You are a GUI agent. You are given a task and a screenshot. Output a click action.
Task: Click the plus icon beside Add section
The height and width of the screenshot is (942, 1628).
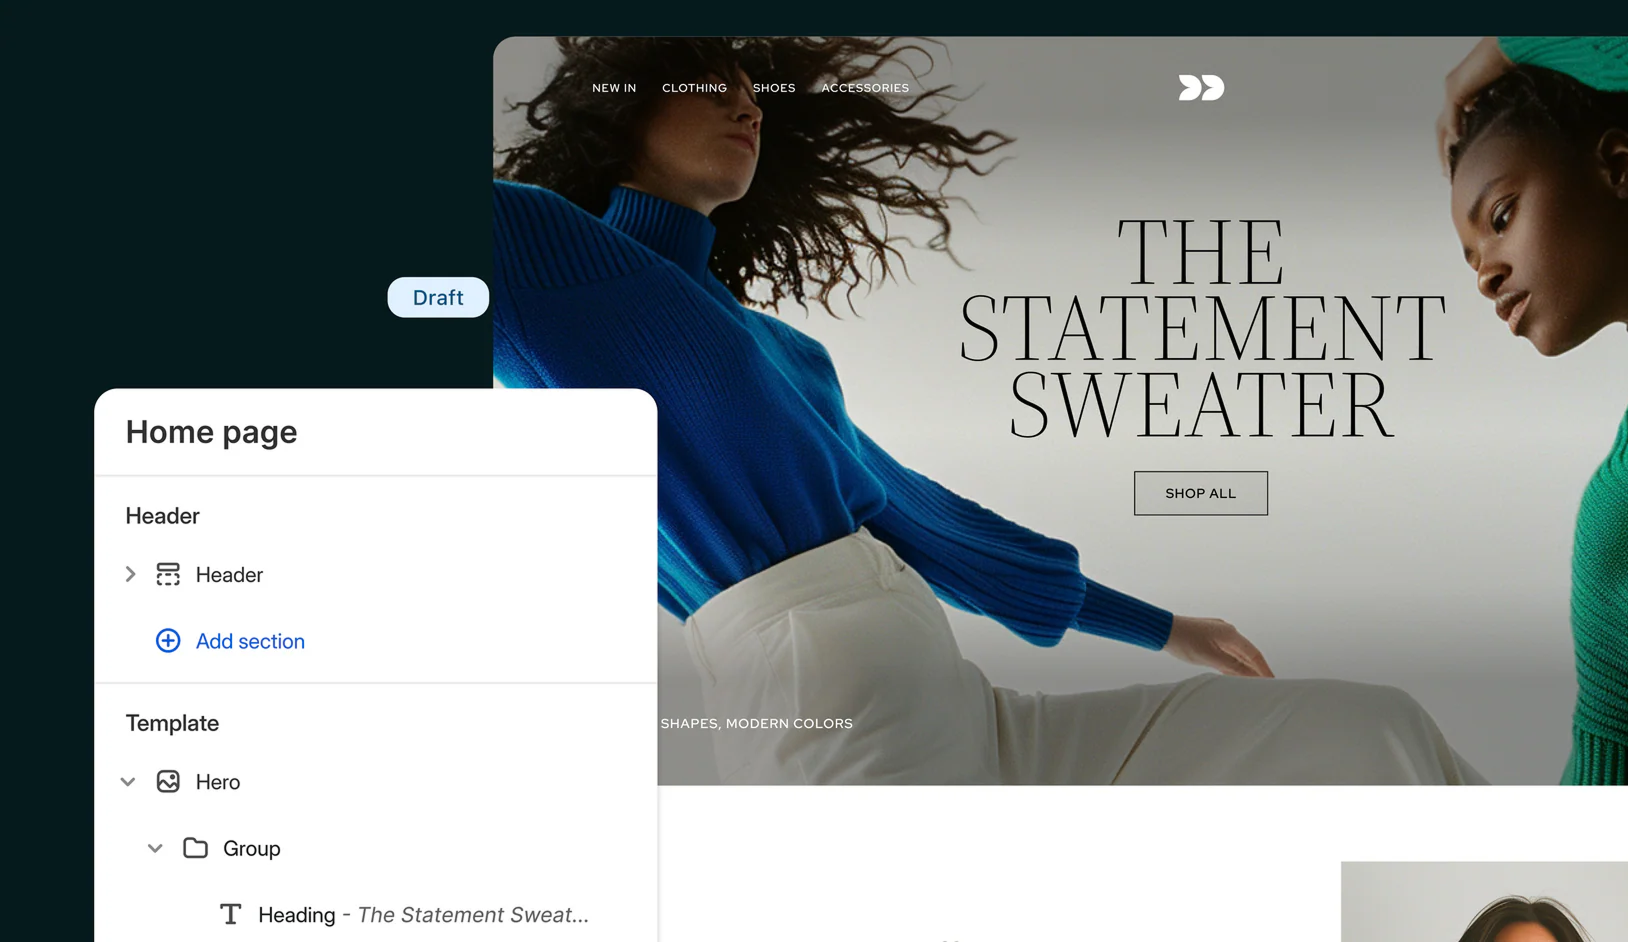[168, 641]
